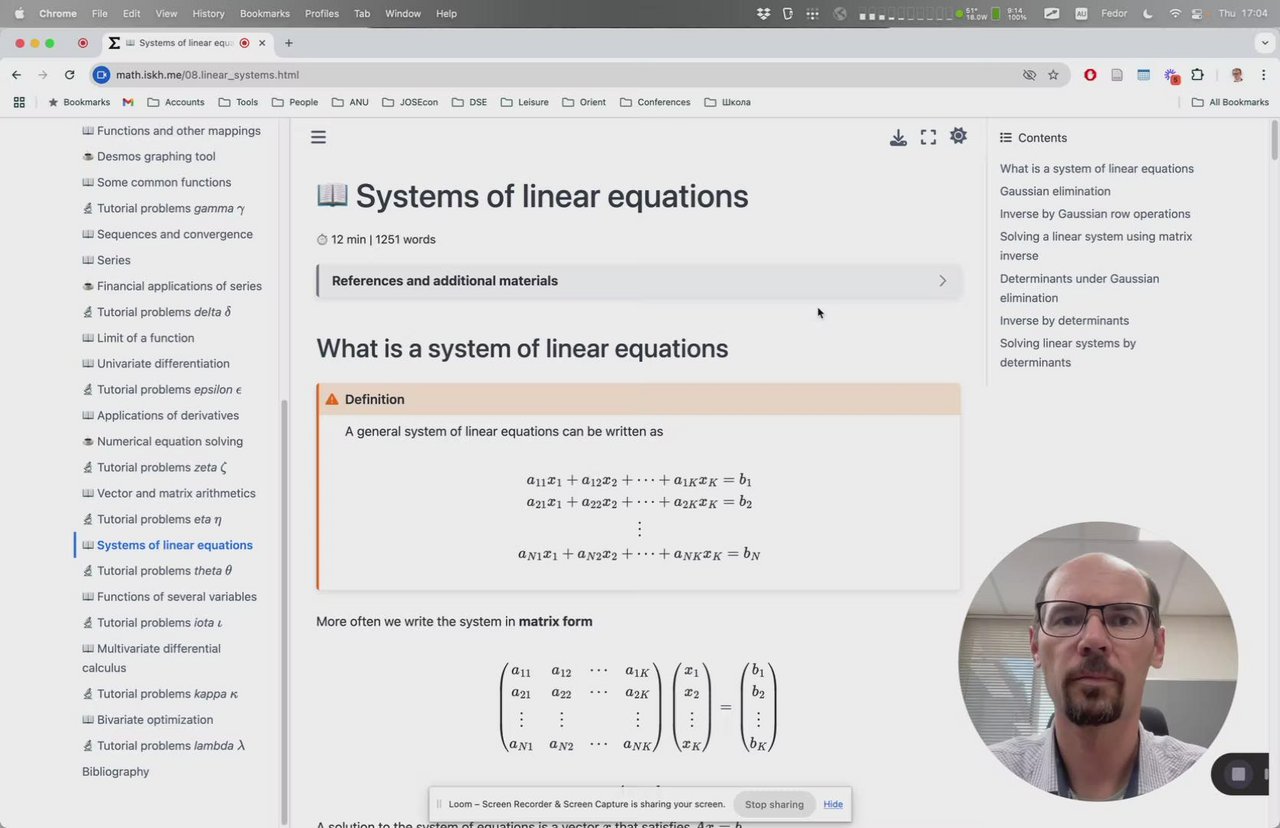
Task: Open the History menu
Action: pyautogui.click(x=208, y=14)
